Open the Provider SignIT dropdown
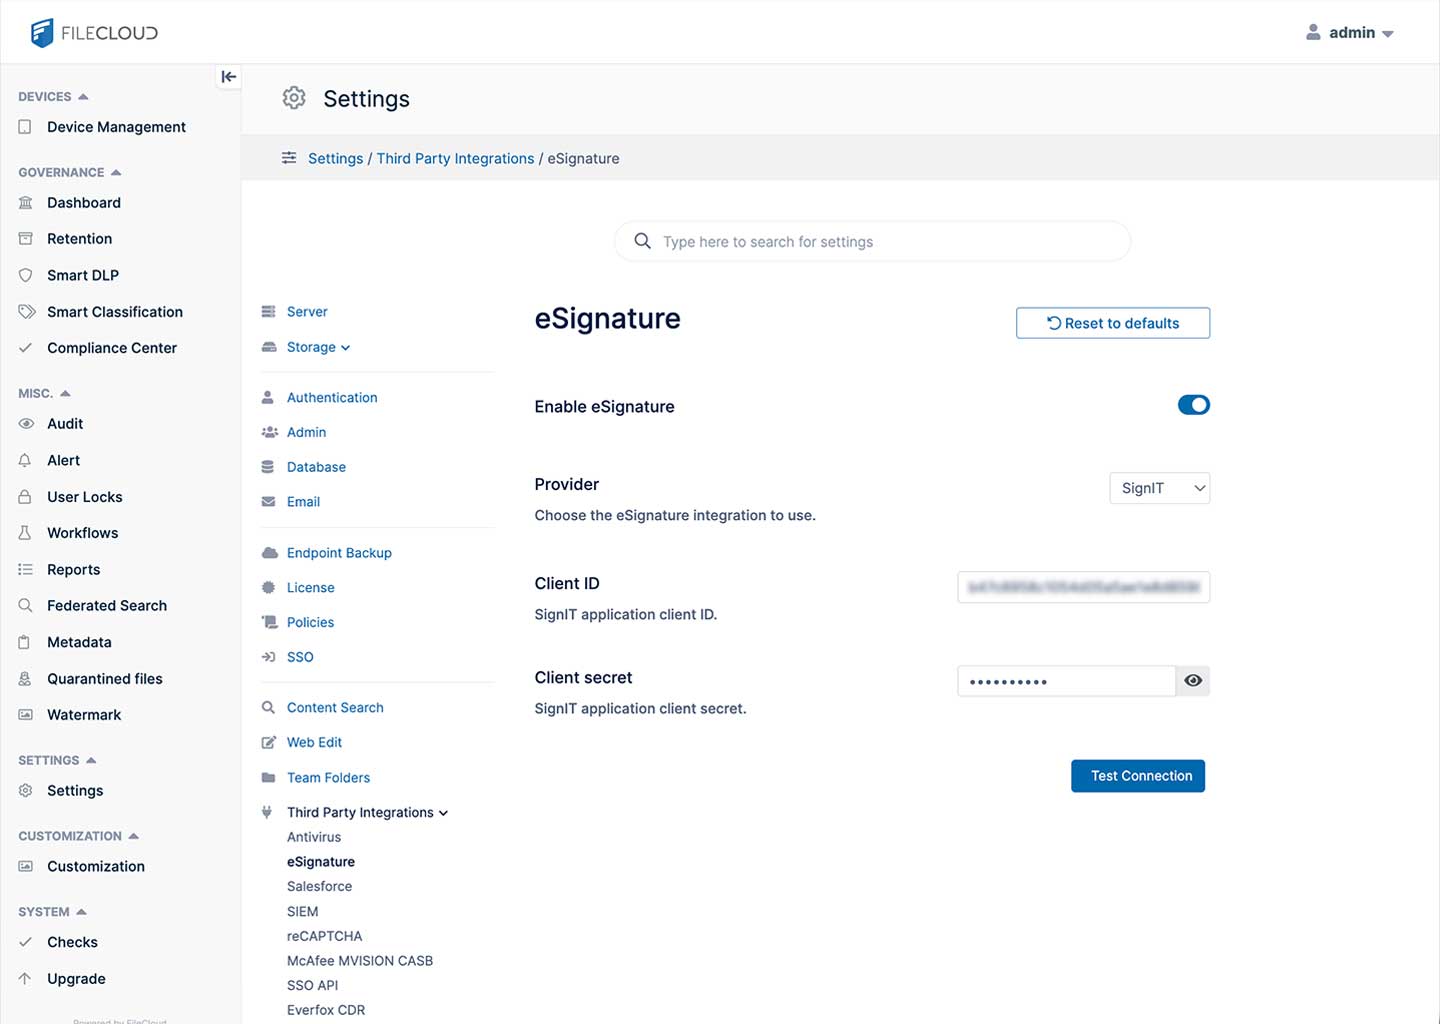 click(1160, 488)
